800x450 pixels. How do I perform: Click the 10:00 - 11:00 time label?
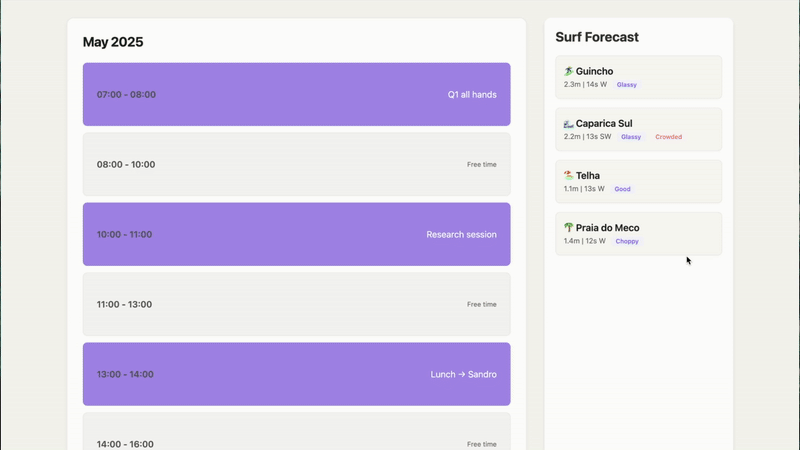coord(124,234)
